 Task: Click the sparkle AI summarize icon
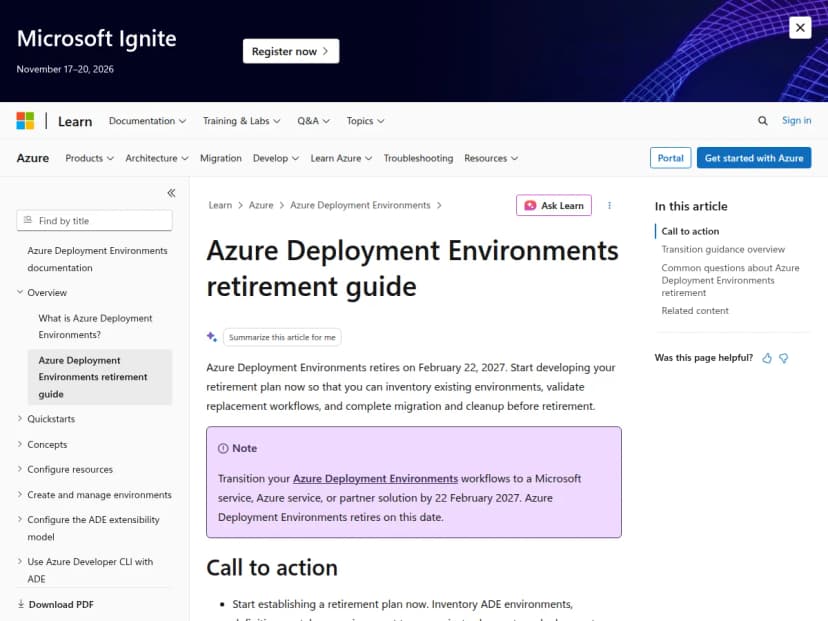pos(212,337)
